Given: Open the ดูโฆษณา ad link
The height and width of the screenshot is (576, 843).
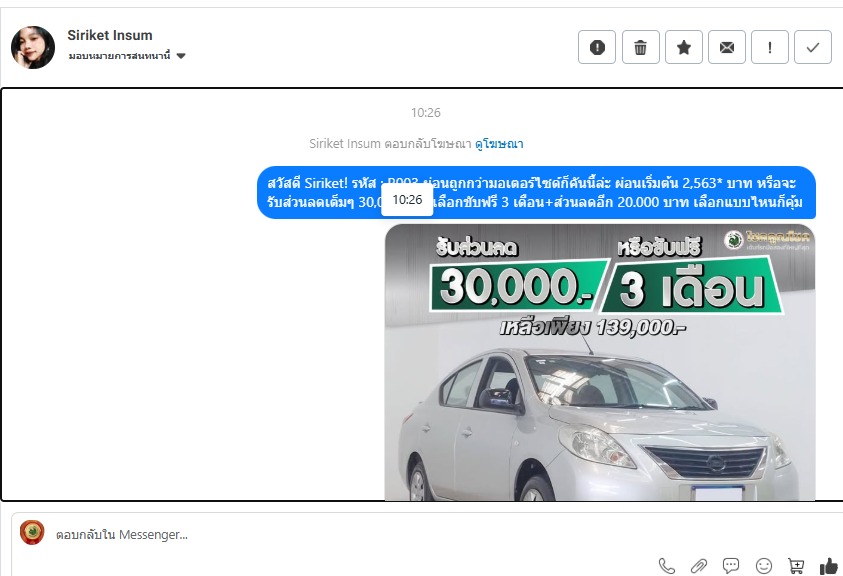Looking at the screenshot, I should coord(499,144).
